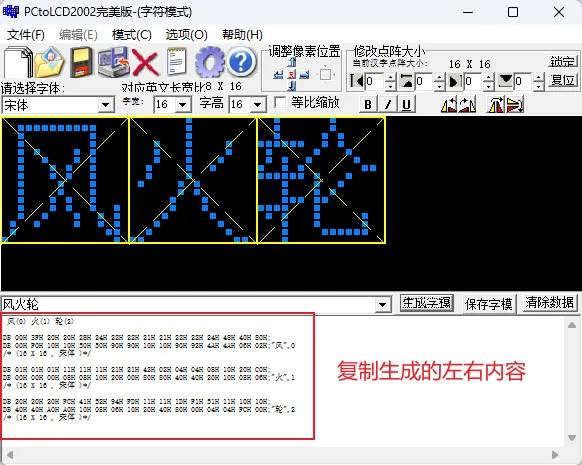
Task: Click the output scrollbar down arrow
Action: (572, 438)
